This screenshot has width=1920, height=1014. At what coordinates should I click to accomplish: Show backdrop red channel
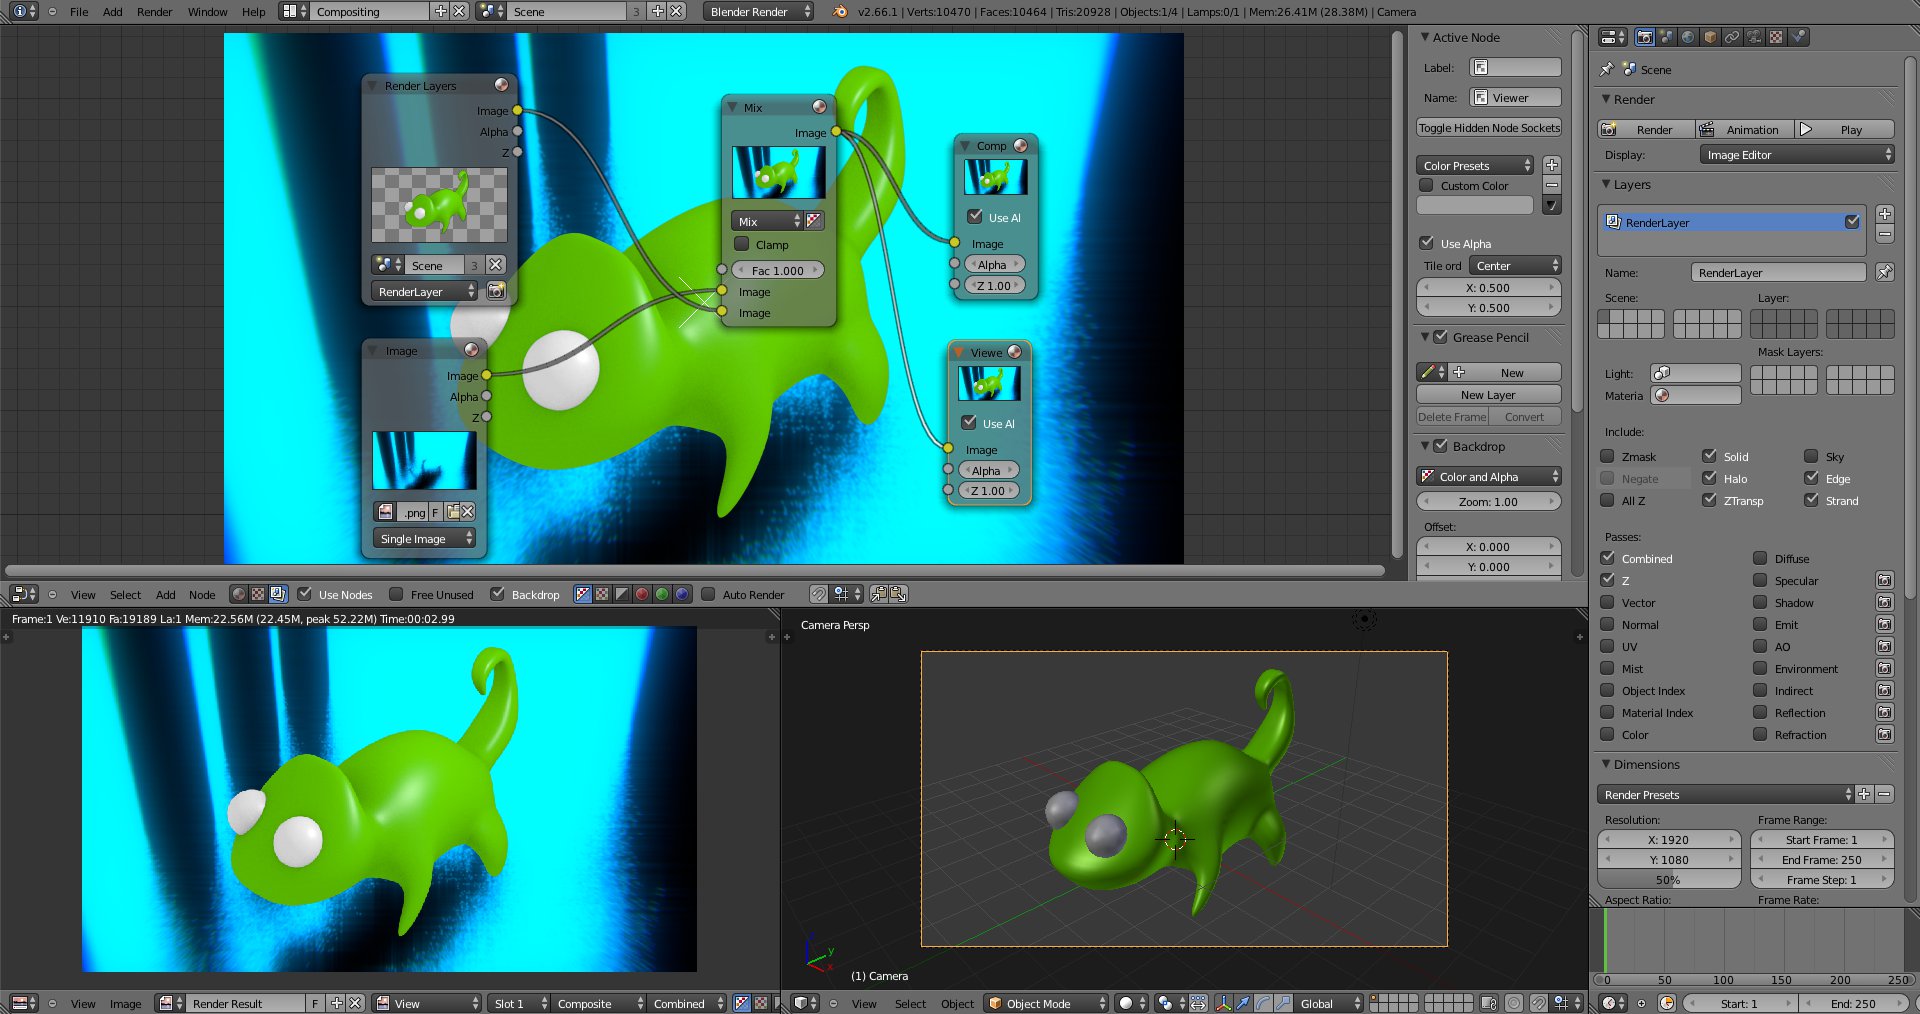click(642, 594)
